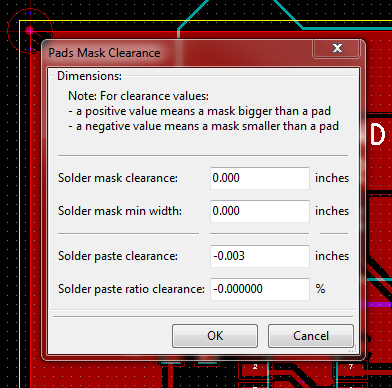Click the Solder paste ratio clearance field
The image size is (392, 388).
(260, 289)
